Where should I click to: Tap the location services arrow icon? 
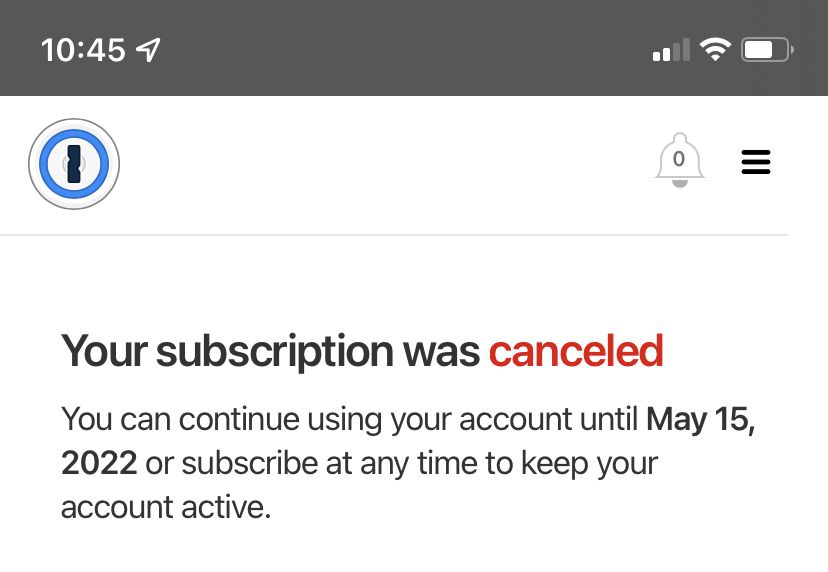point(149,49)
